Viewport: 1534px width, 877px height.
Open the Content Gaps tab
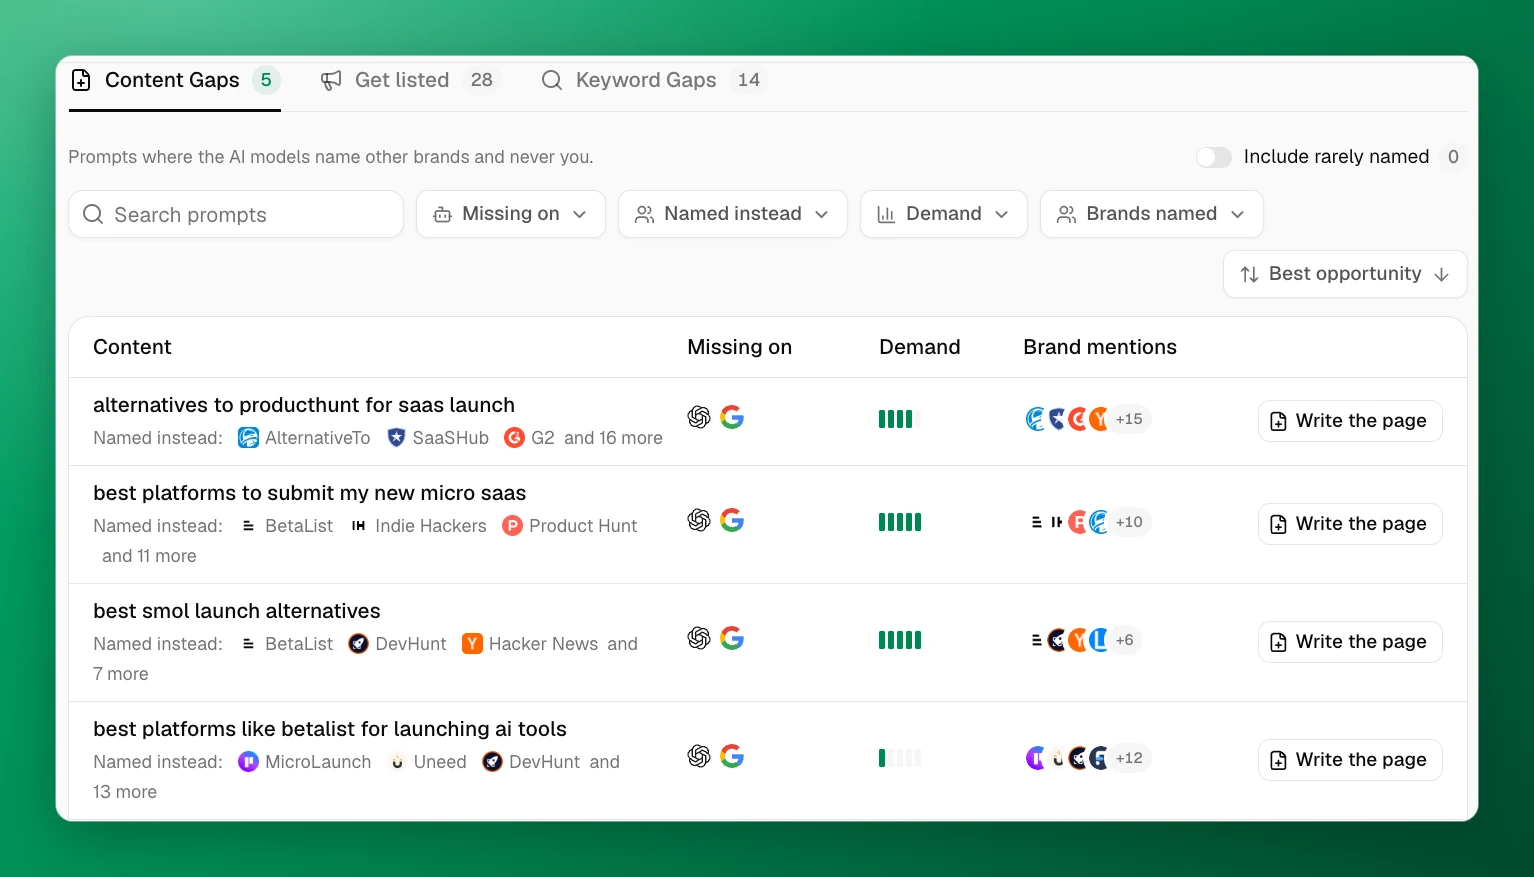(175, 80)
